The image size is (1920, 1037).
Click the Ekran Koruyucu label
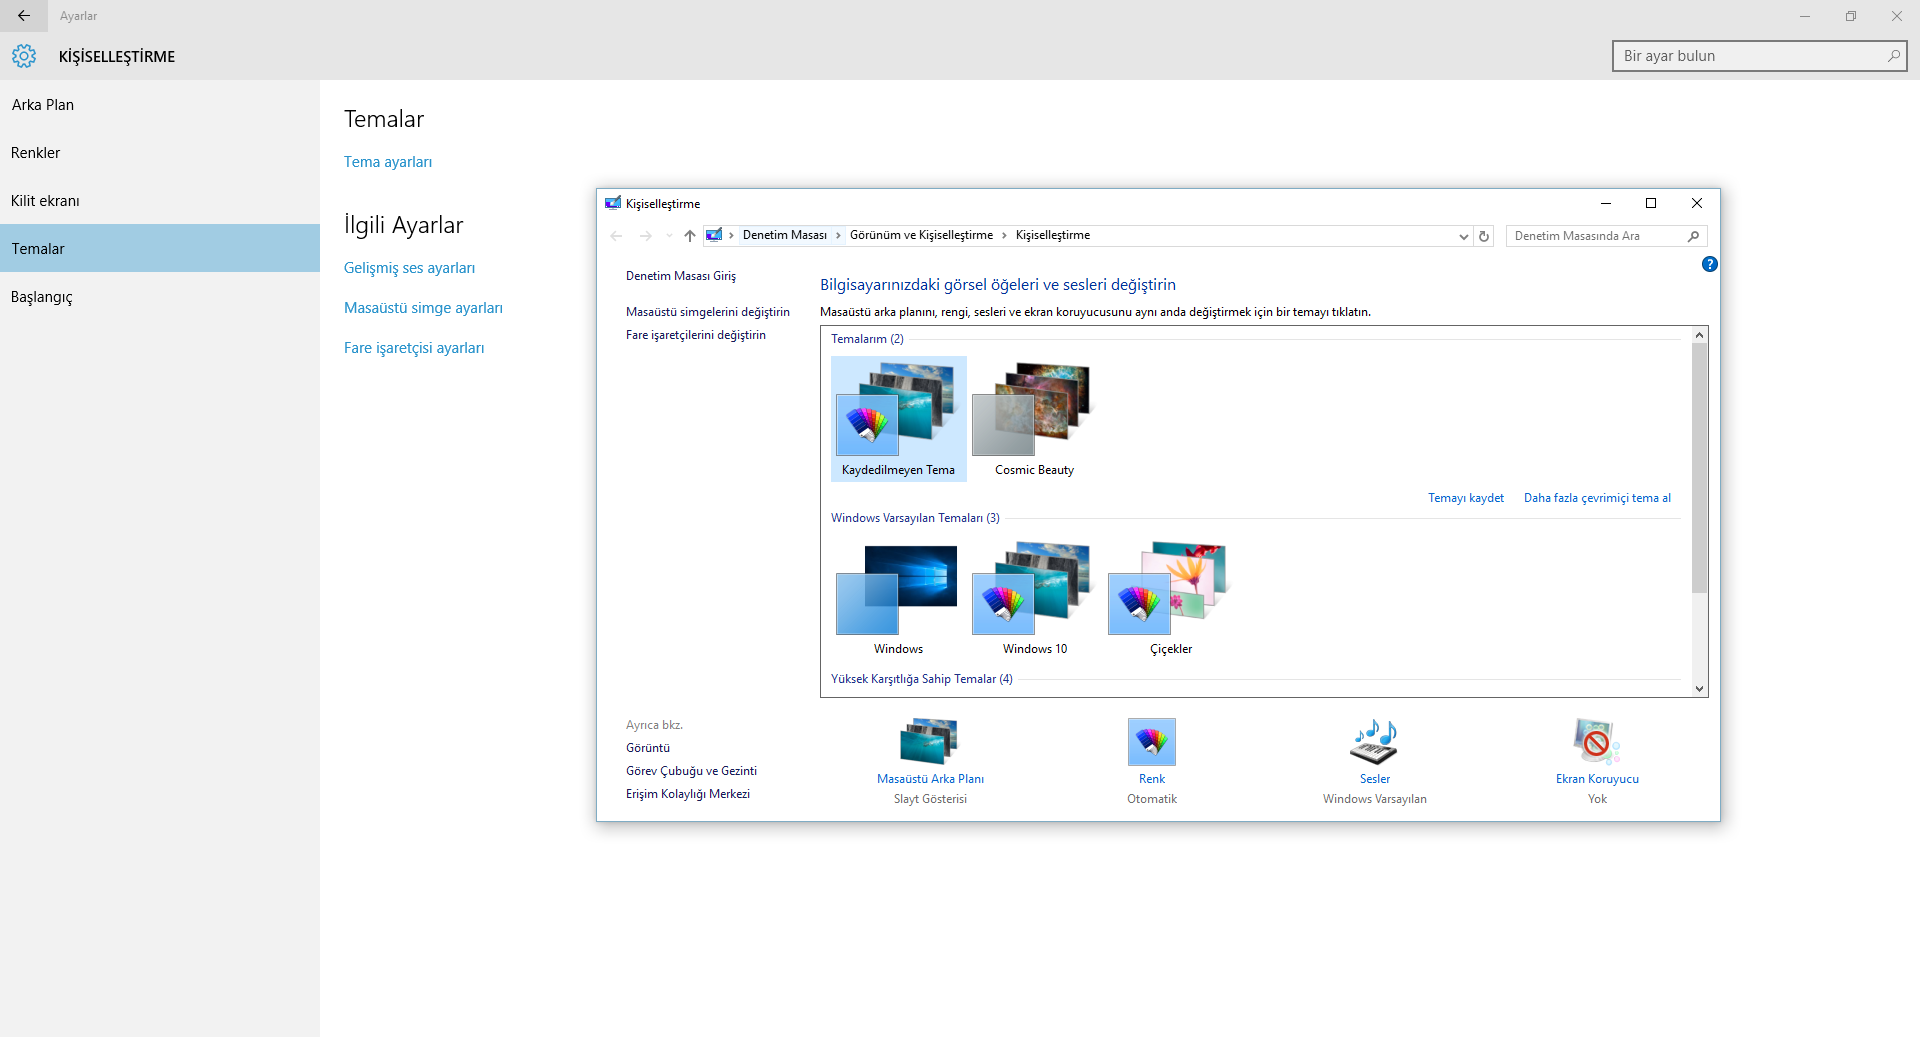tap(1597, 779)
